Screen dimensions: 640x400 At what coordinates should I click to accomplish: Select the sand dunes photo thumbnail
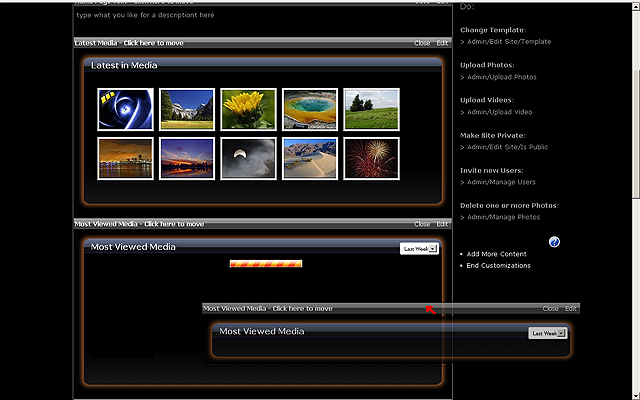click(310, 158)
